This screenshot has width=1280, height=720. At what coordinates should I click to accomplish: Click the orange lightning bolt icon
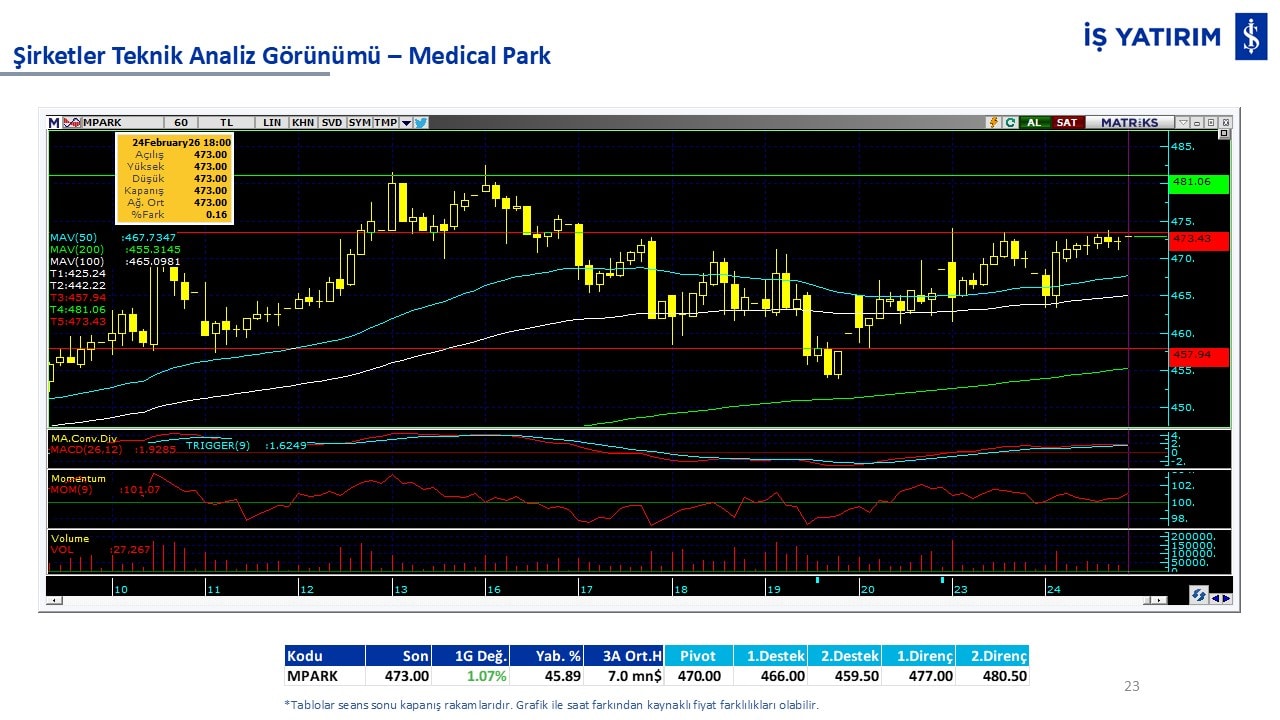pos(993,122)
